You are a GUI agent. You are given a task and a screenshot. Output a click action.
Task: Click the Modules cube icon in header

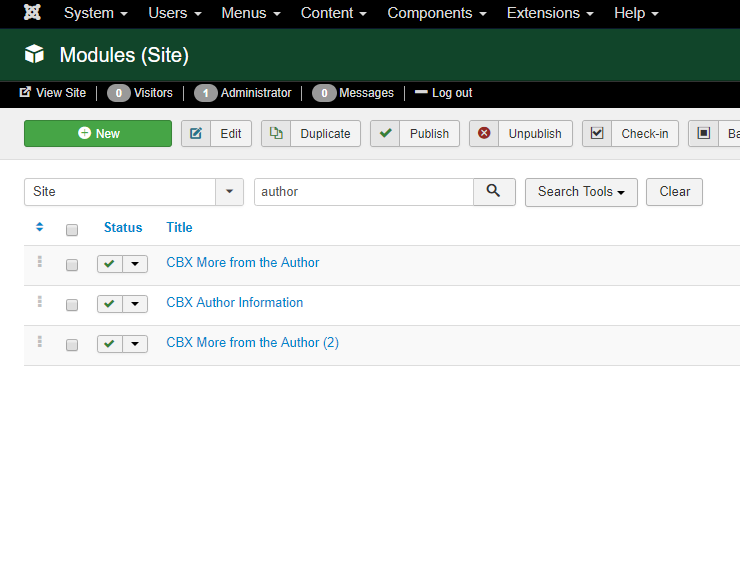[34, 54]
